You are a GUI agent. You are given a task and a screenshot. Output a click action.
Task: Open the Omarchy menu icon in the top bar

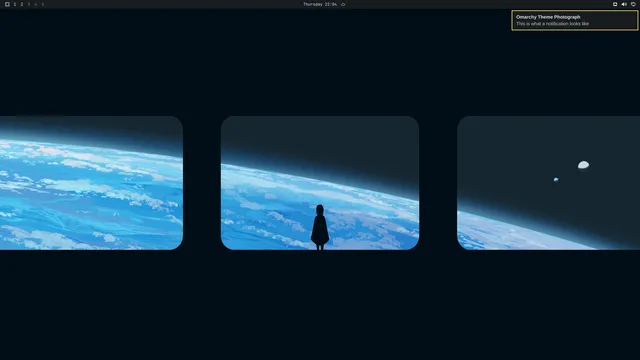point(7,4)
